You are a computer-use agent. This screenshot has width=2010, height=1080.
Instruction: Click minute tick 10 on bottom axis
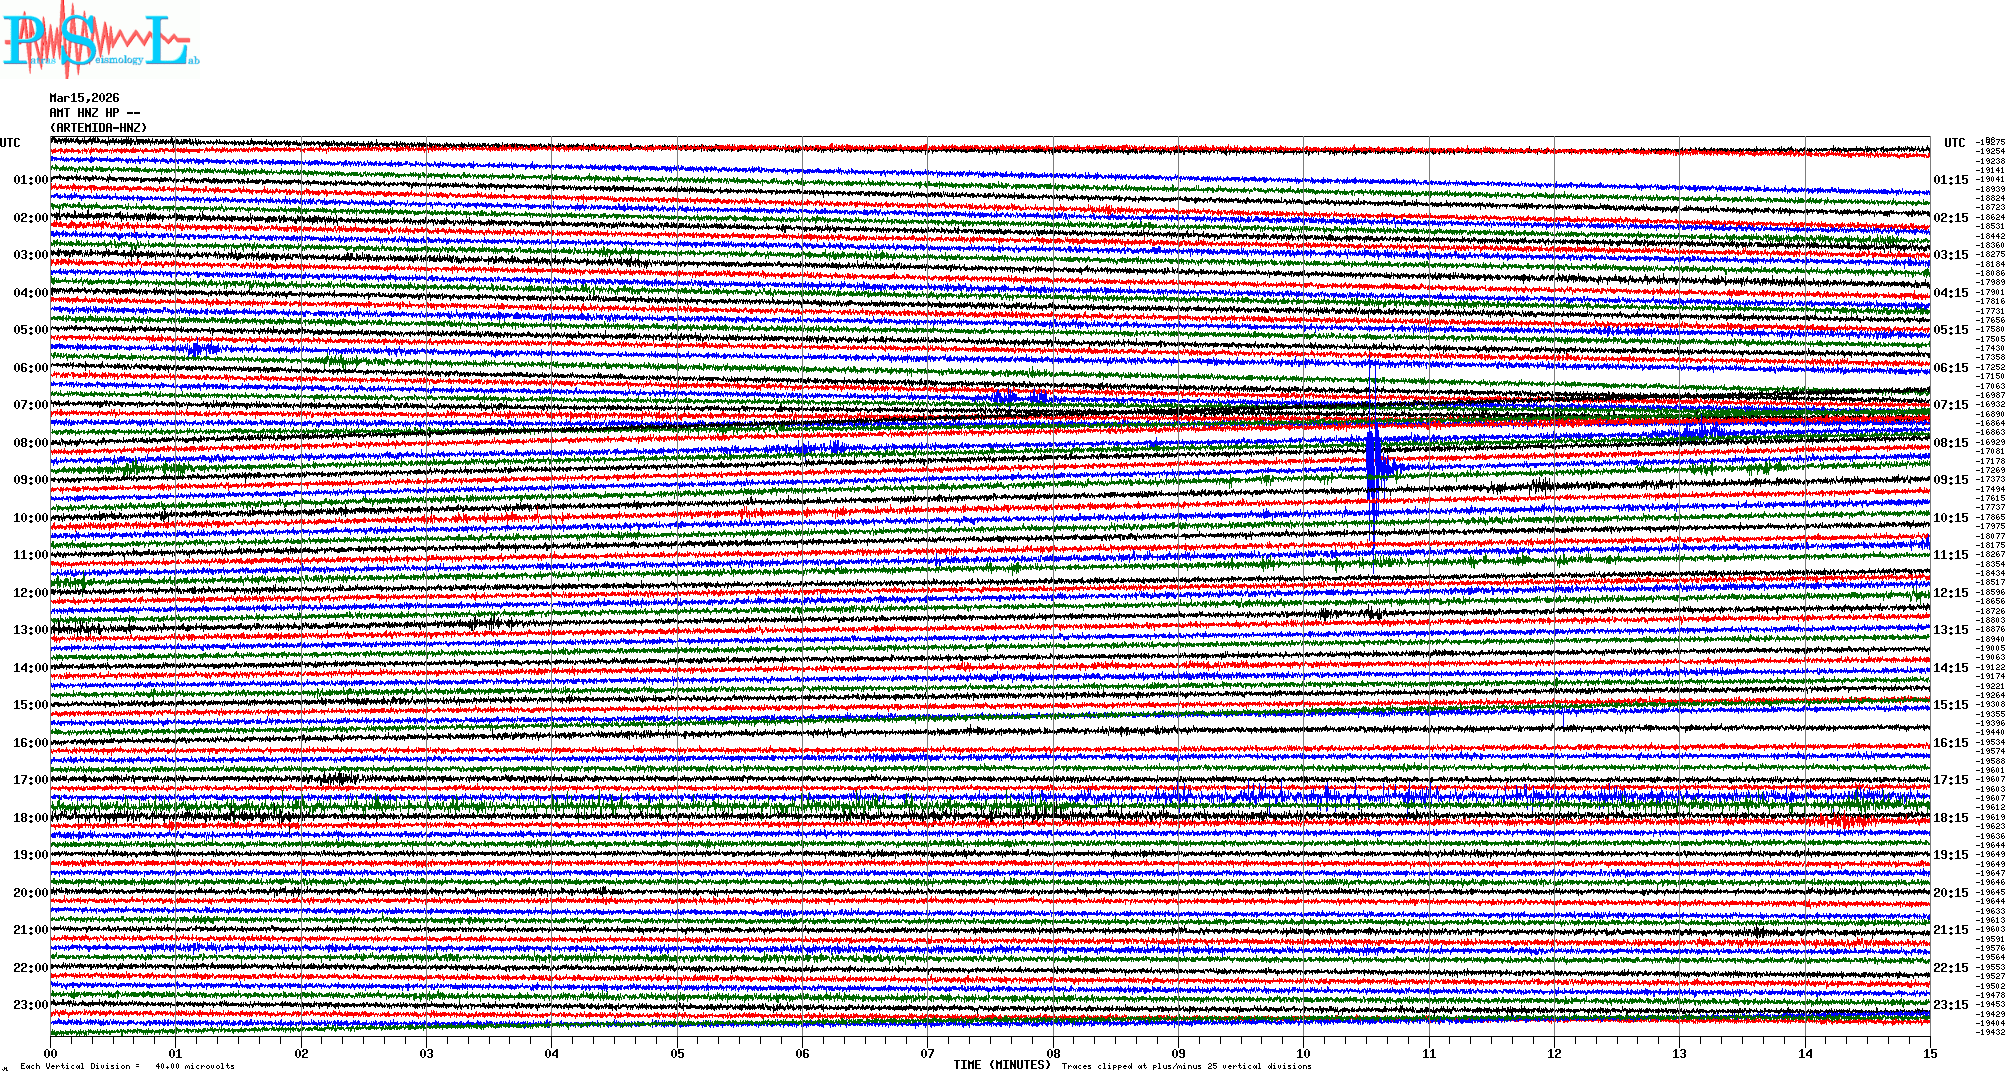click(1303, 1053)
